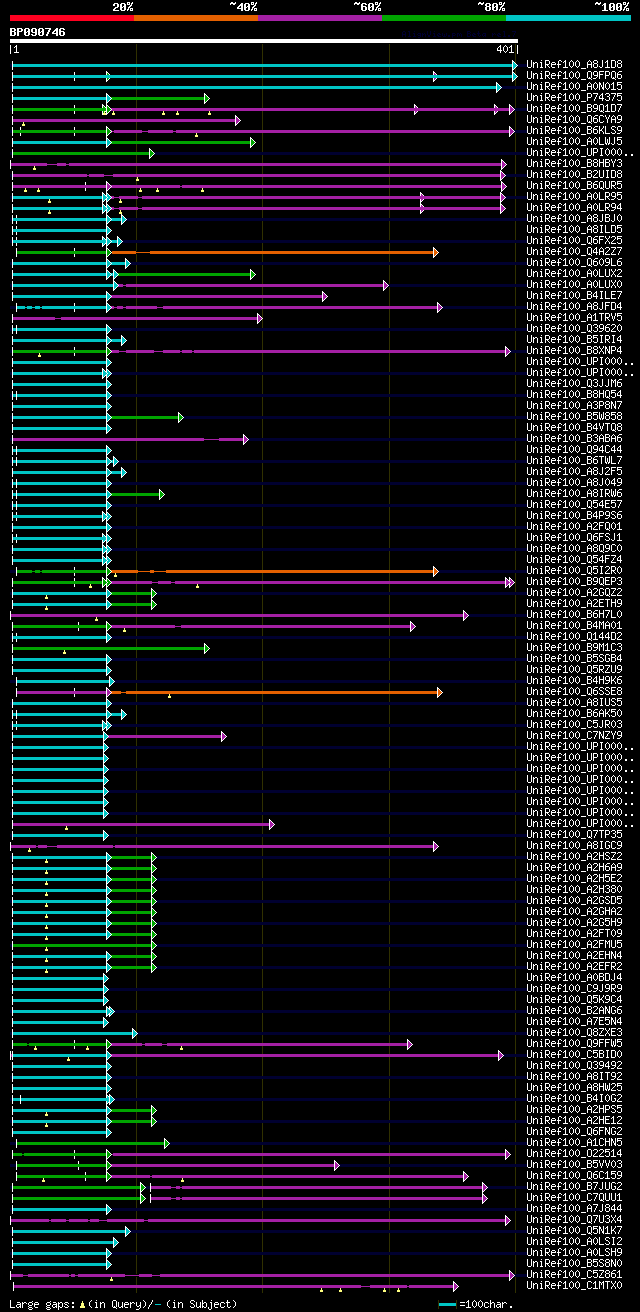The width and height of the screenshot is (640, 1312).
Task: Select the green segment of the identity legend
Action: point(444,18)
